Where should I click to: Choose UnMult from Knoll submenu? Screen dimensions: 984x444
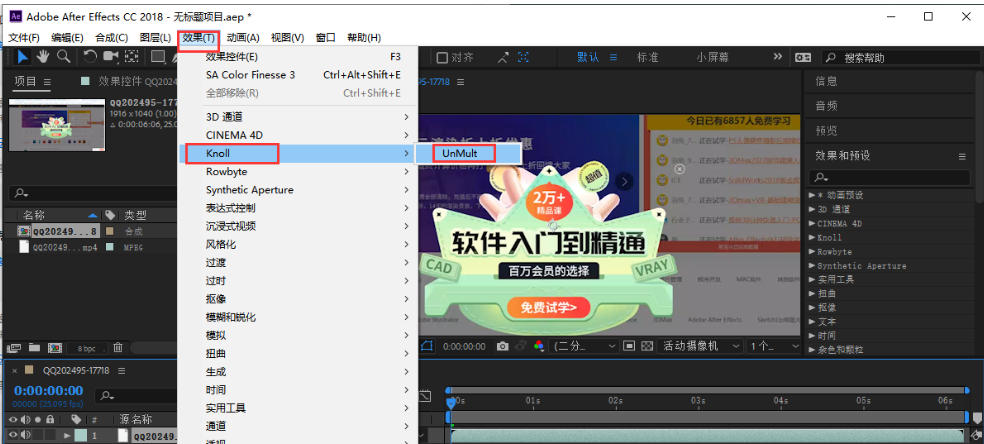(463, 153)
